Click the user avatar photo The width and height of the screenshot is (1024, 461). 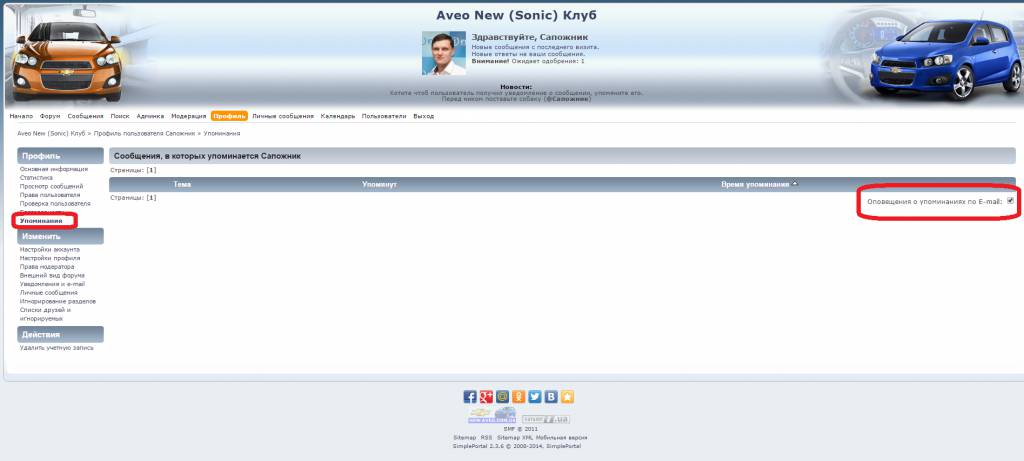click(x=443, y=54)
